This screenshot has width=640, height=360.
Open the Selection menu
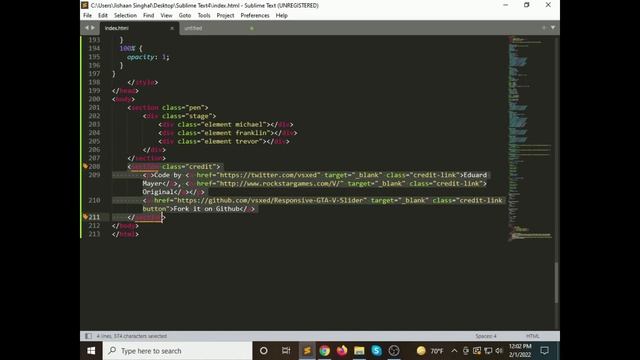point(125,16)
